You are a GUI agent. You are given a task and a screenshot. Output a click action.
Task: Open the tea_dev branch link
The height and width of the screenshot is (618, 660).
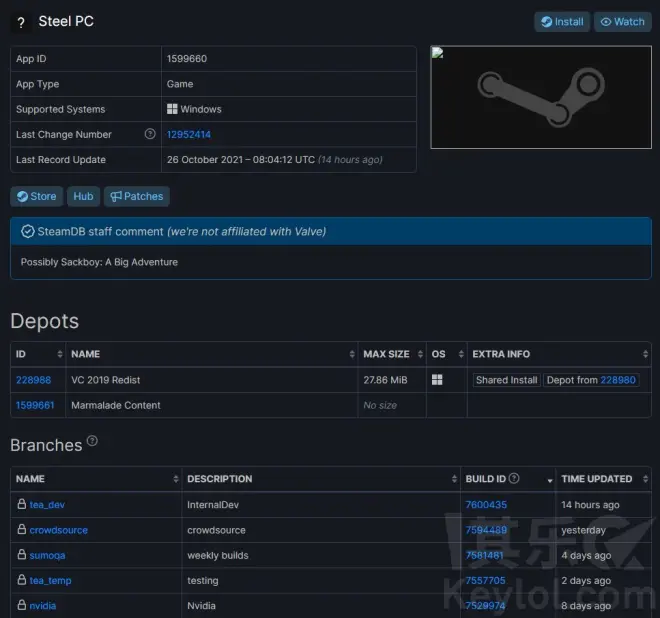(x=47, y=505)
